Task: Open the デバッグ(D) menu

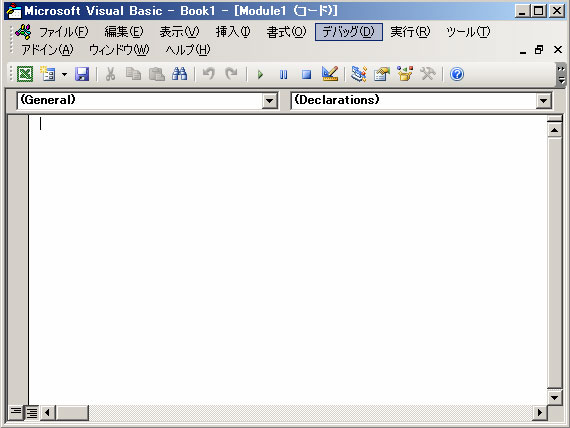Action: tap(349, 32)
